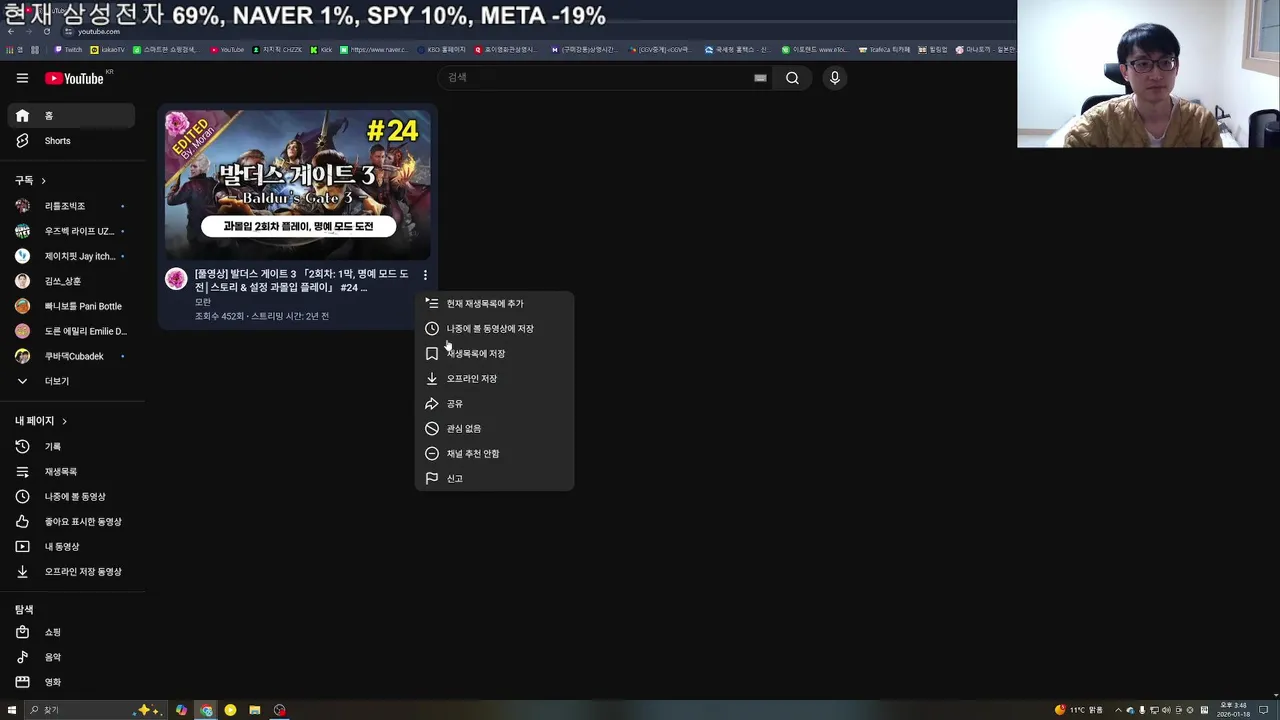
Task: Choose 채널 추천 안함
Action: [495, 454]
